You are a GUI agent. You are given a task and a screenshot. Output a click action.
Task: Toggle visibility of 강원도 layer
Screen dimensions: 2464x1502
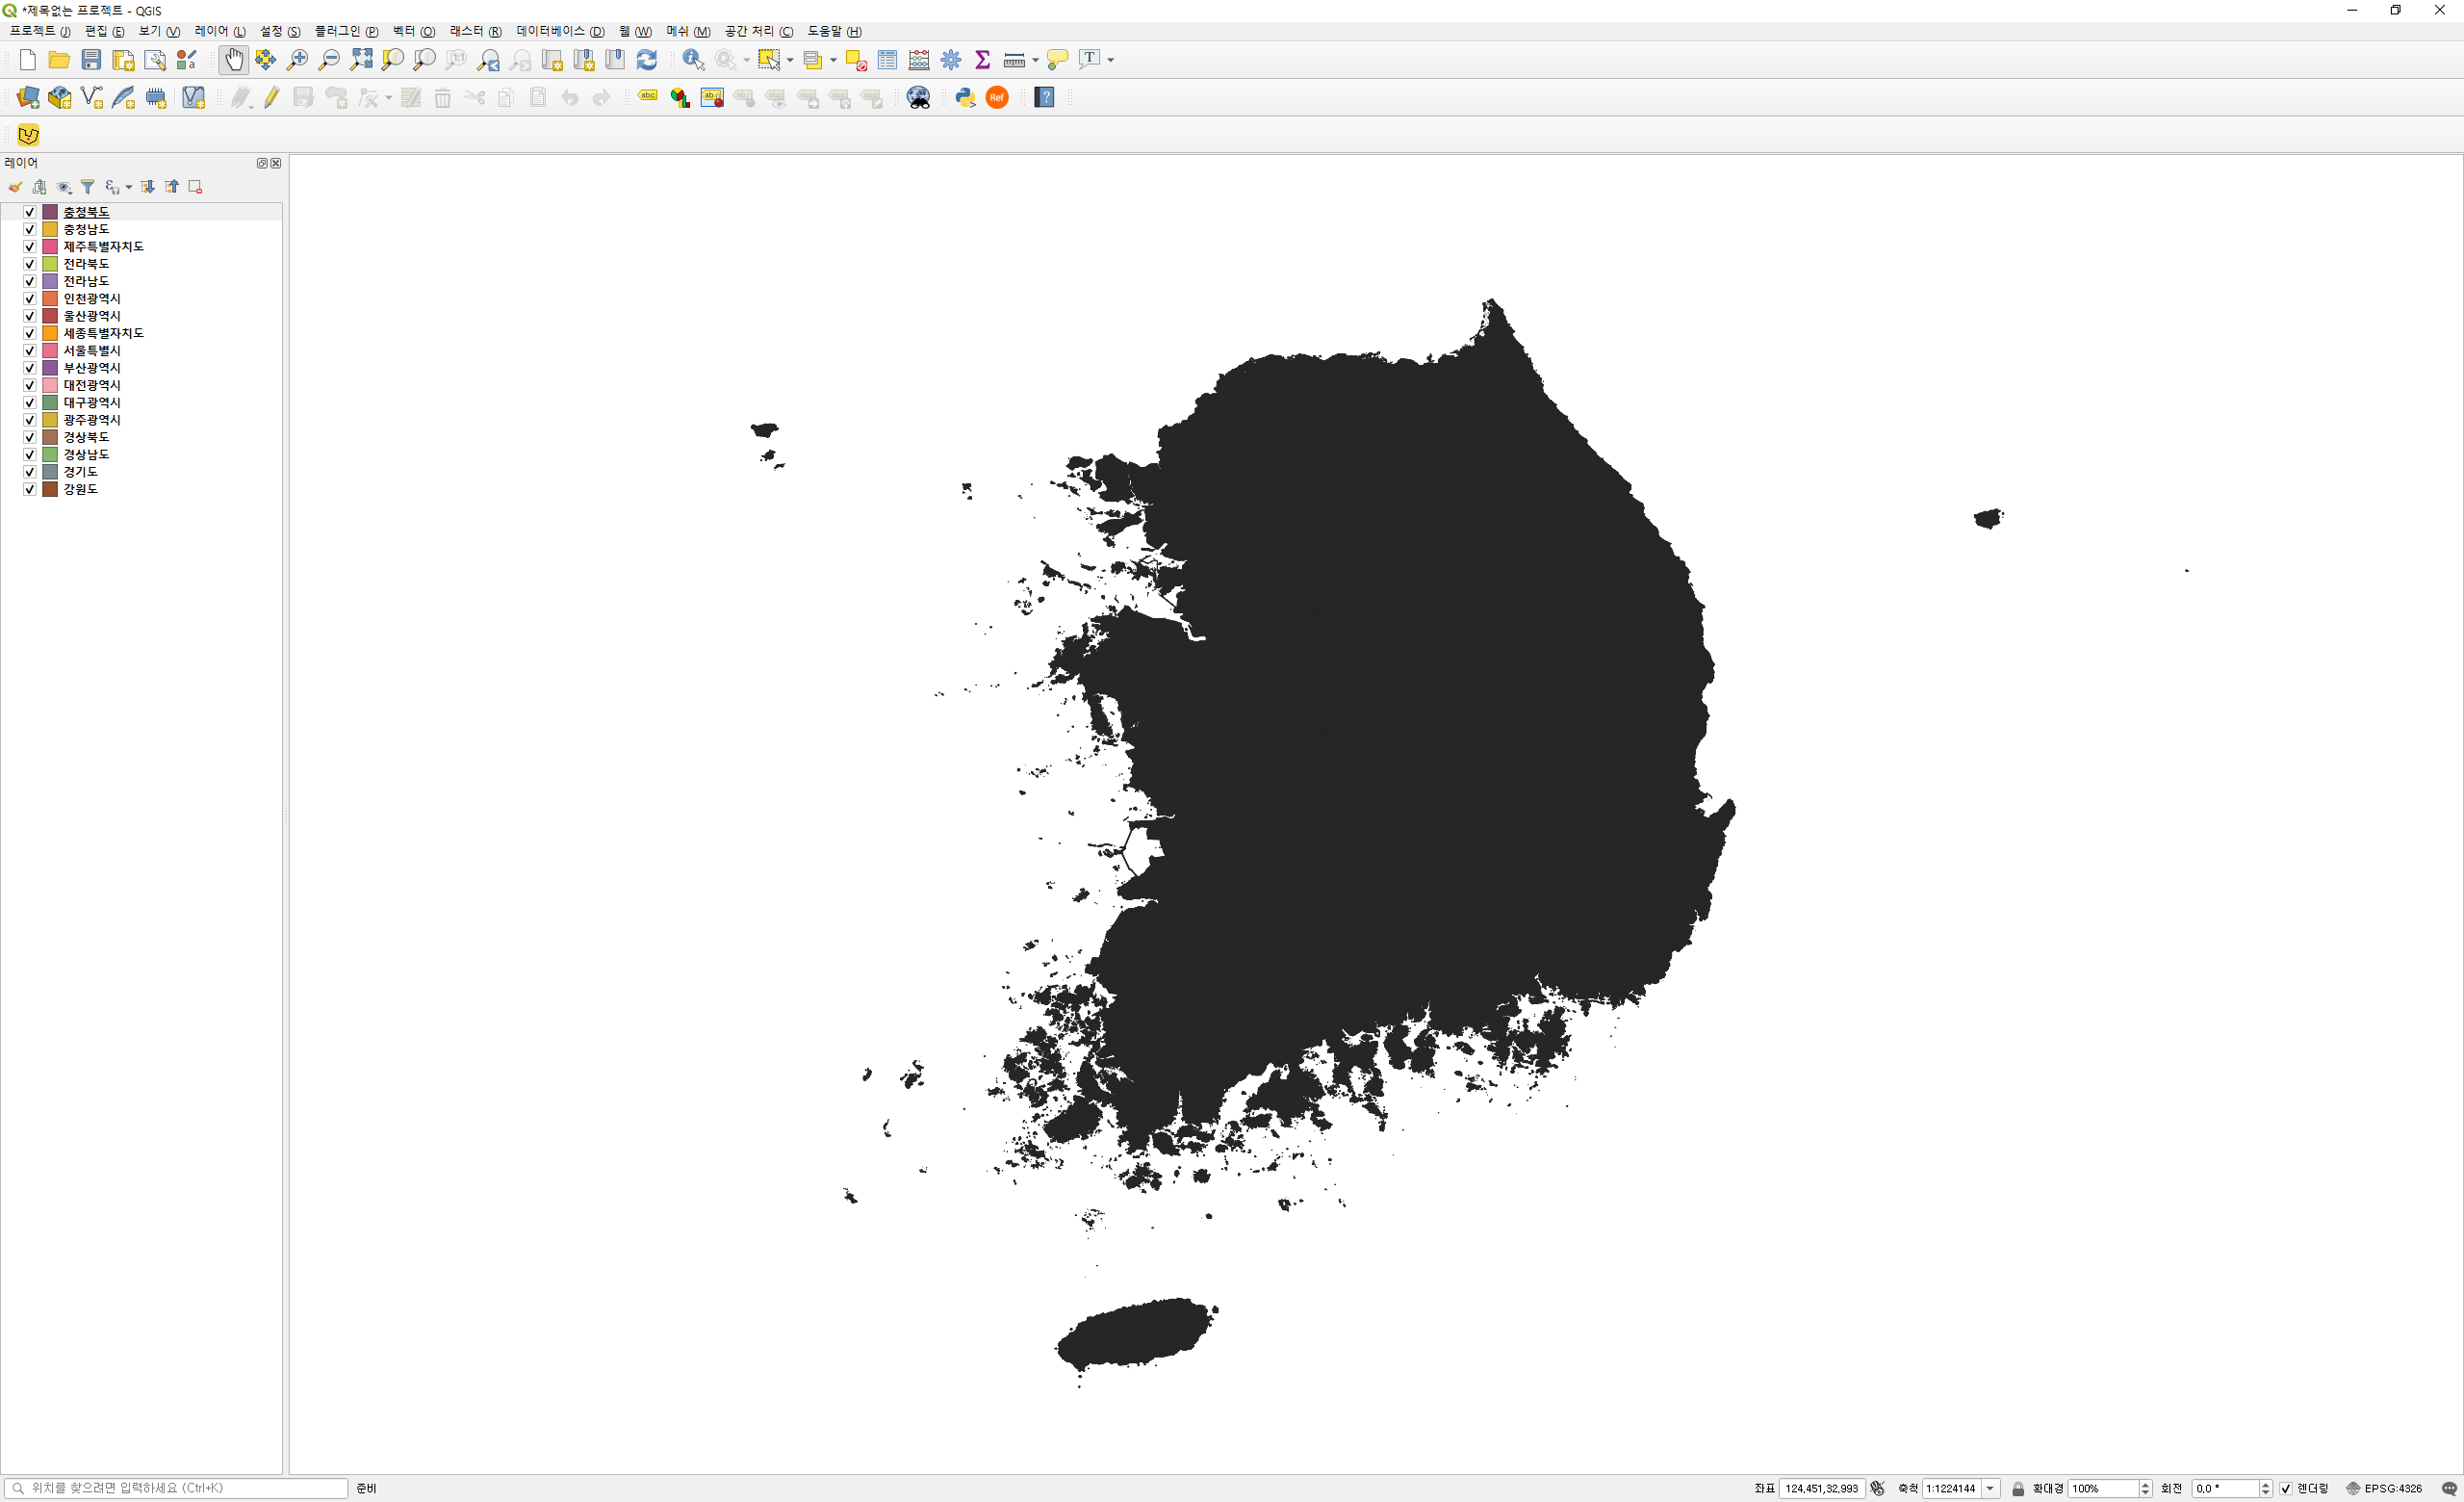point(30,489)
